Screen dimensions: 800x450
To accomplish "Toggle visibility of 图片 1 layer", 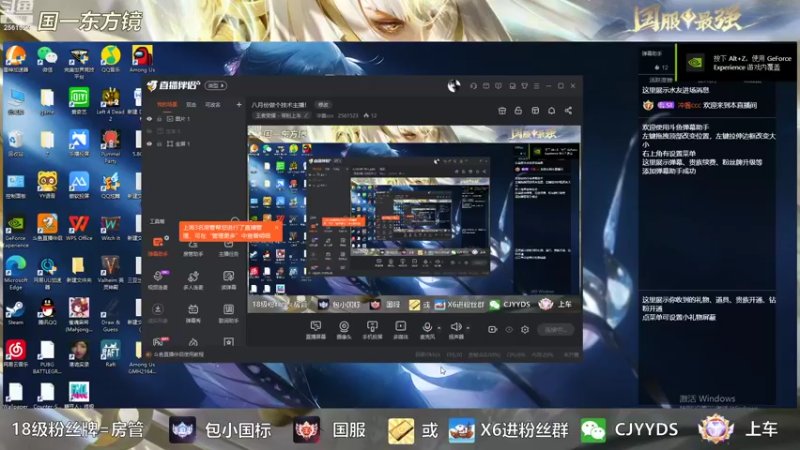I will (x=149, y=119).
